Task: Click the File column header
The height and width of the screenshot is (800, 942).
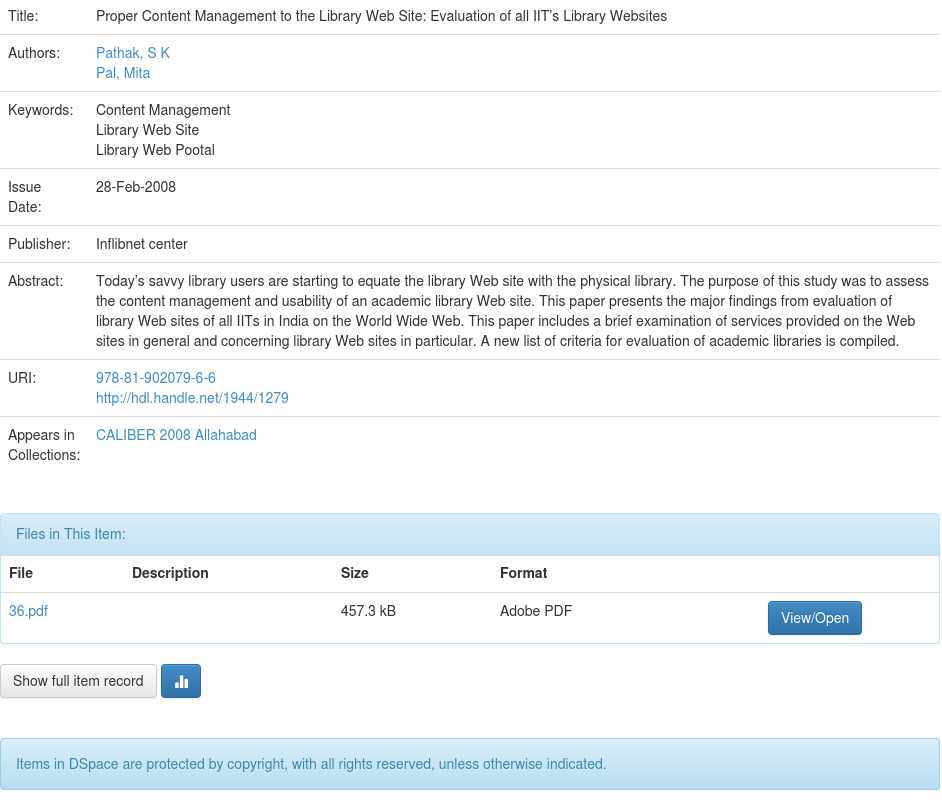Action: click(x=21, y=573)
